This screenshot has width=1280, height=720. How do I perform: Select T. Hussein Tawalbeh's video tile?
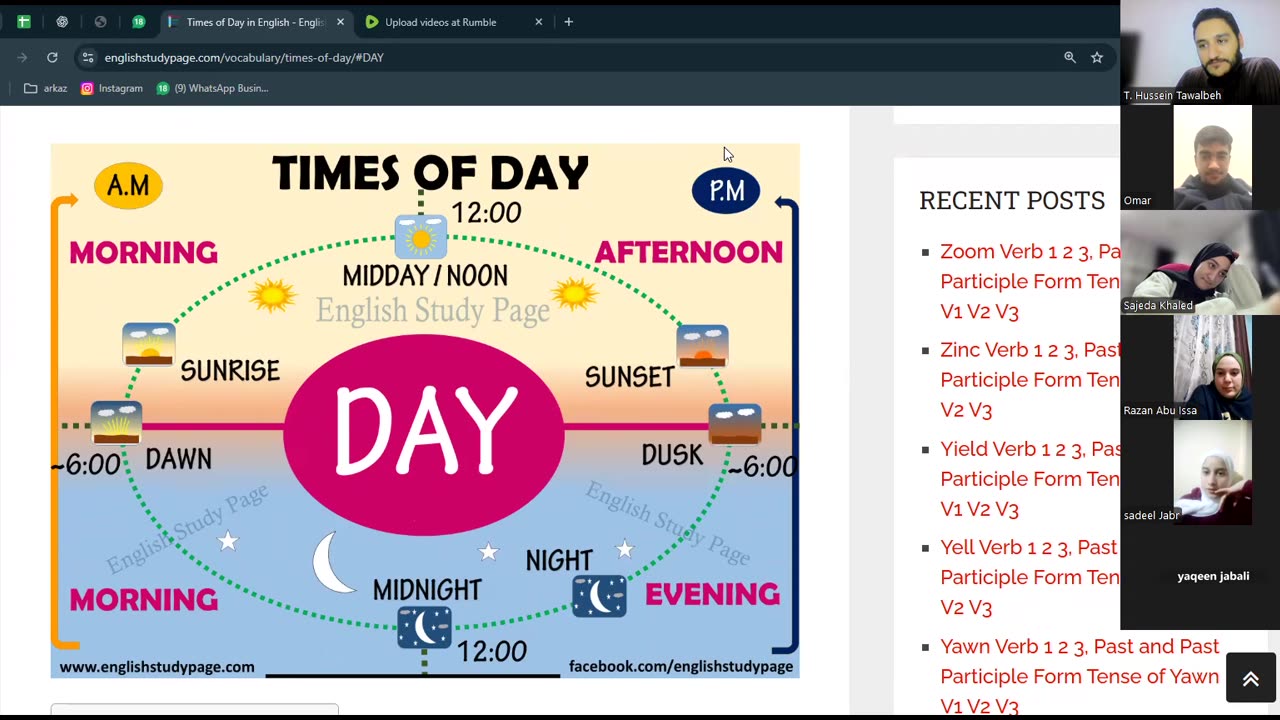(x=1200, y=52)
